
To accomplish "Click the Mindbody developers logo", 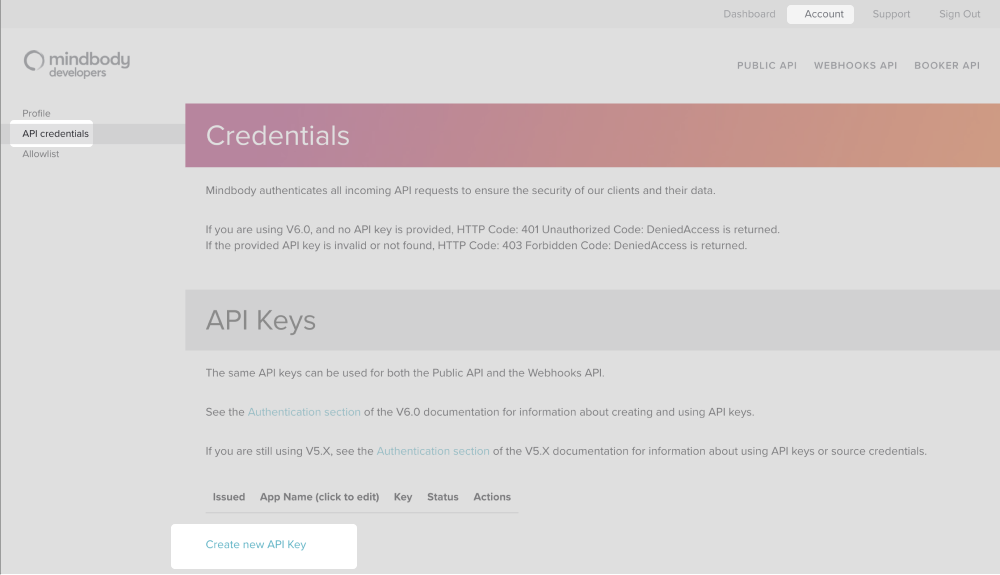I will coord(77,63).
